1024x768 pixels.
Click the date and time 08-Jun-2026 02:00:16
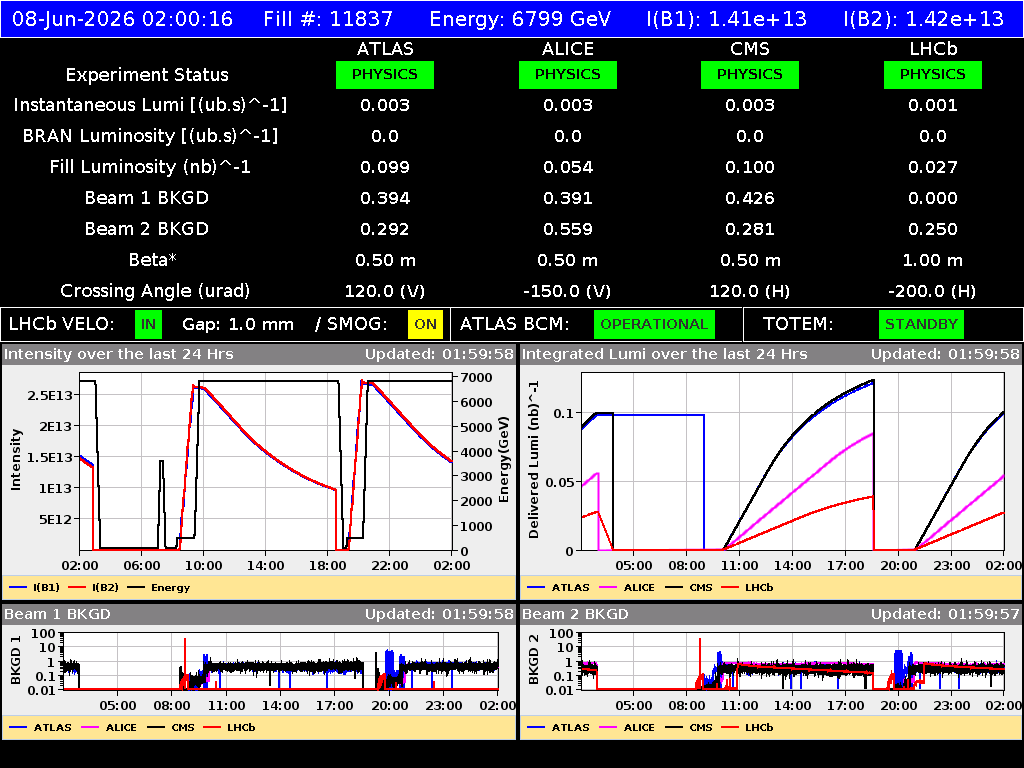pyautogui.click(x=122, y=18)
